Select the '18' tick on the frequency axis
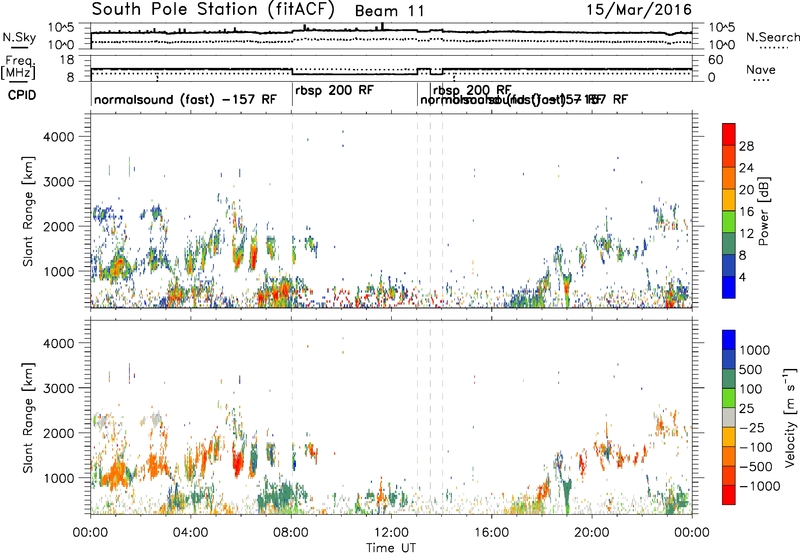800x554 pixels. tap(67, 60)
